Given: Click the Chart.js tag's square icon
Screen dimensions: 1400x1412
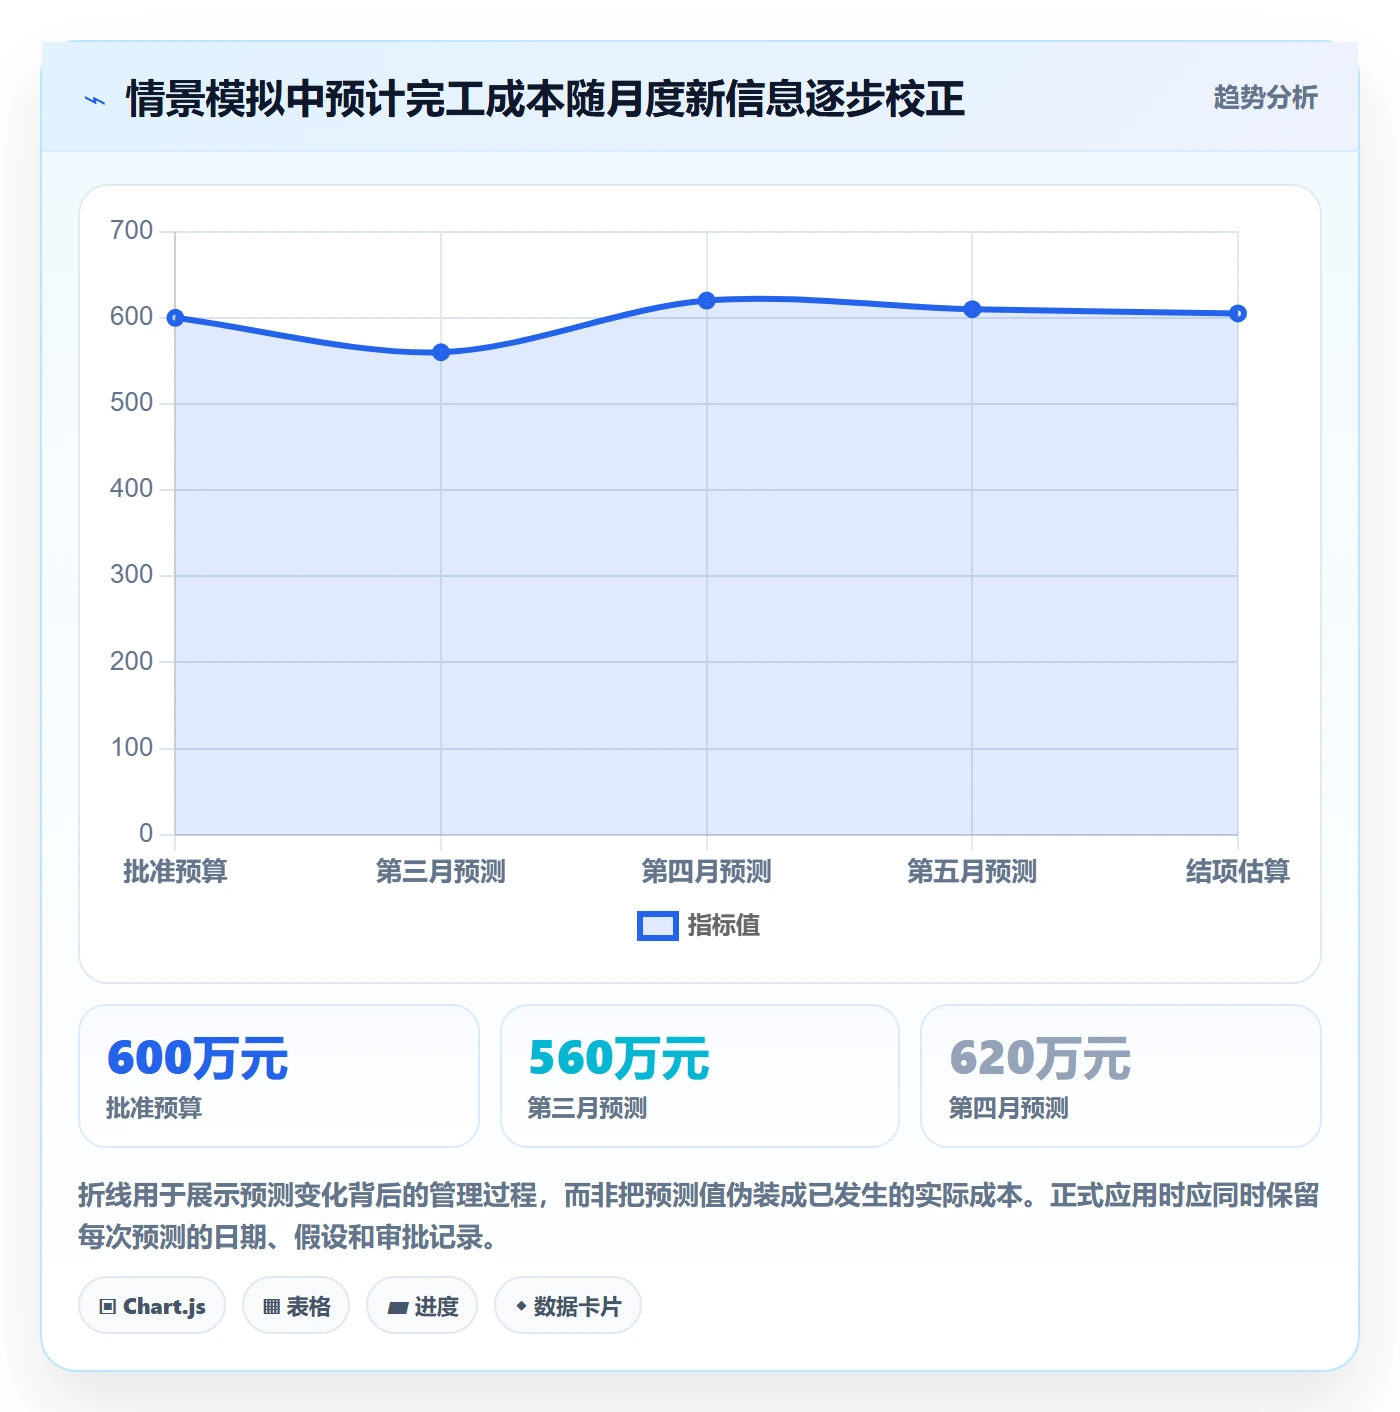Looking at the screenshot, I should pyautogui.click(x=108, y=1307).
